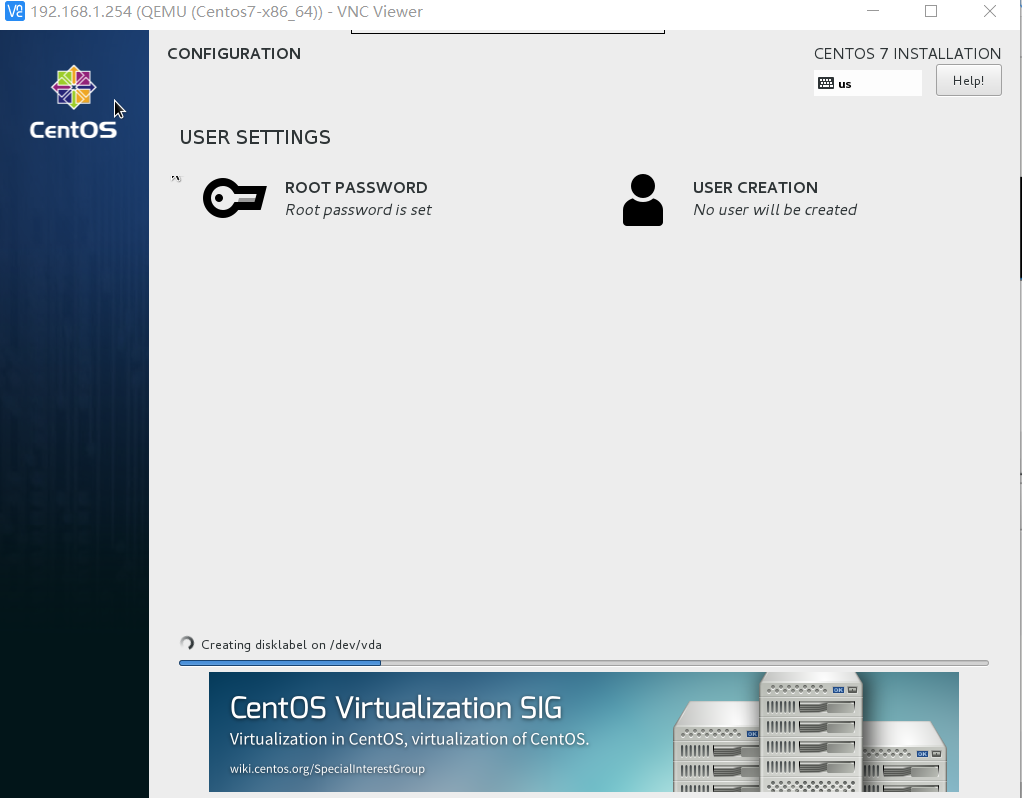Click the CentOS logo in the sidebar

point(74,102)
